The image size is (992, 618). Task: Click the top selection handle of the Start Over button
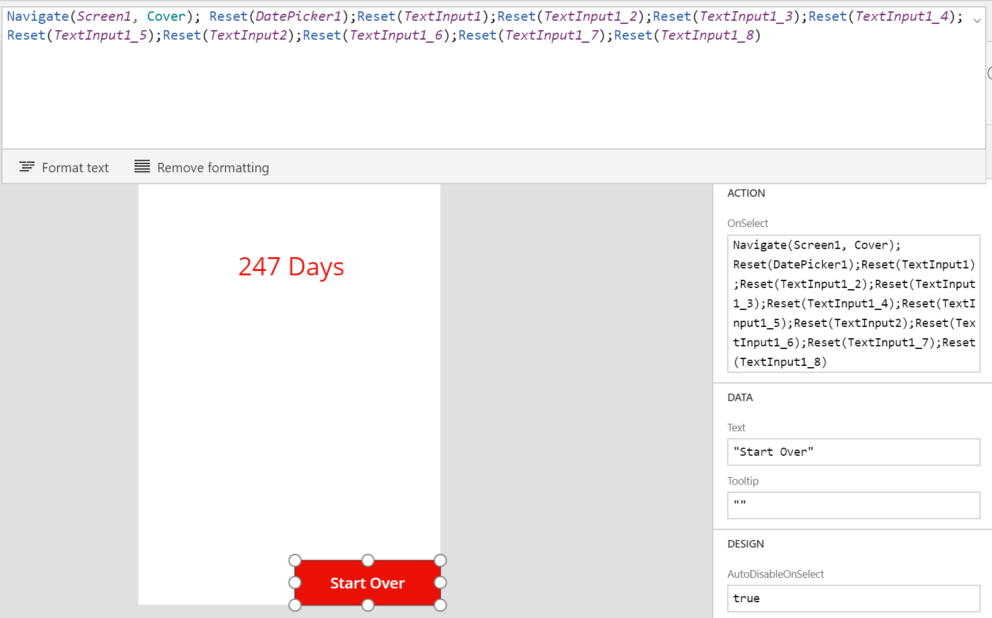pos(368,559)
